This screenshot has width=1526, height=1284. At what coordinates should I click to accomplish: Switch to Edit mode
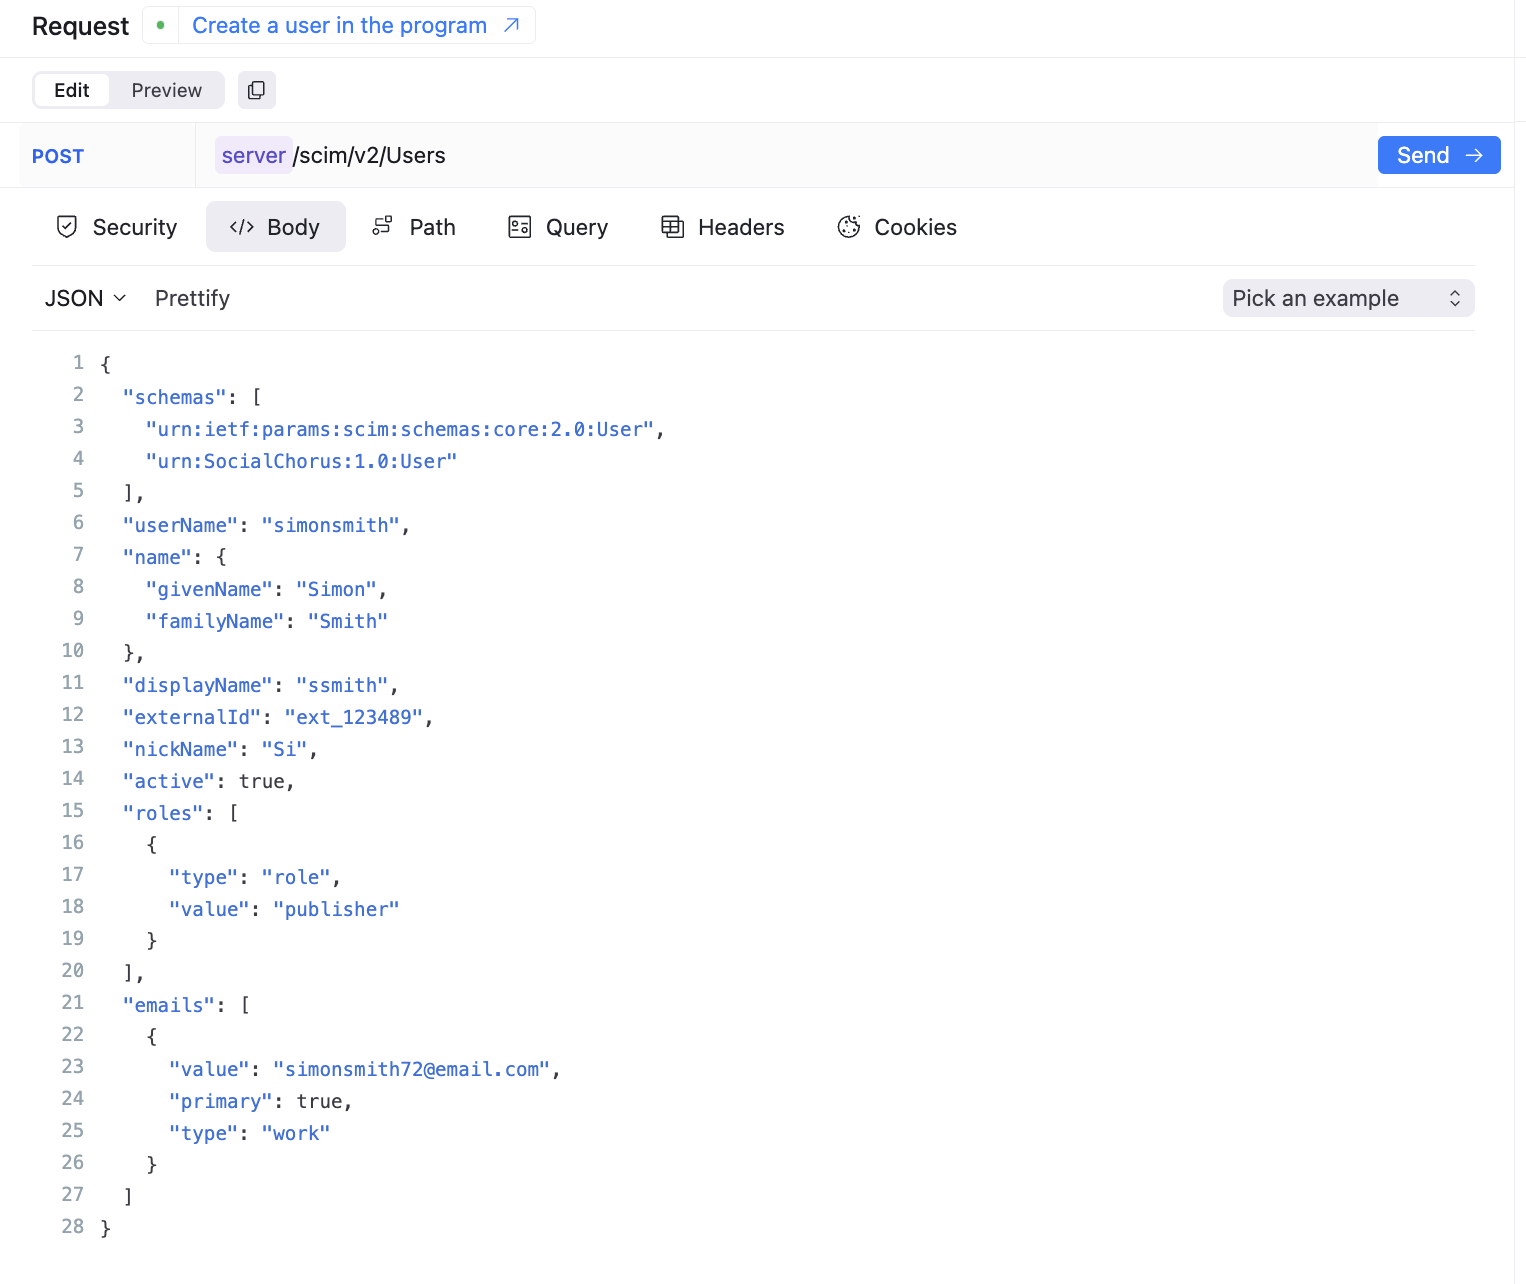72,90
